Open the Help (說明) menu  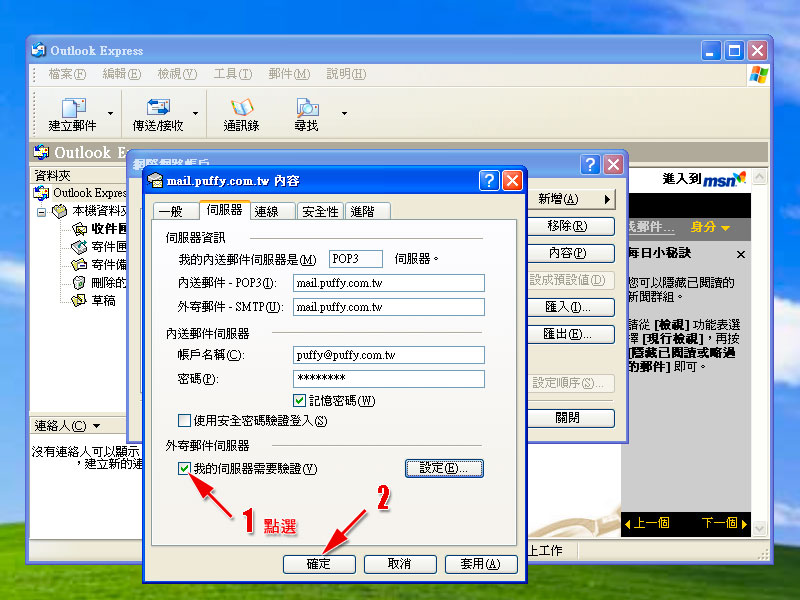click(346, 74)
